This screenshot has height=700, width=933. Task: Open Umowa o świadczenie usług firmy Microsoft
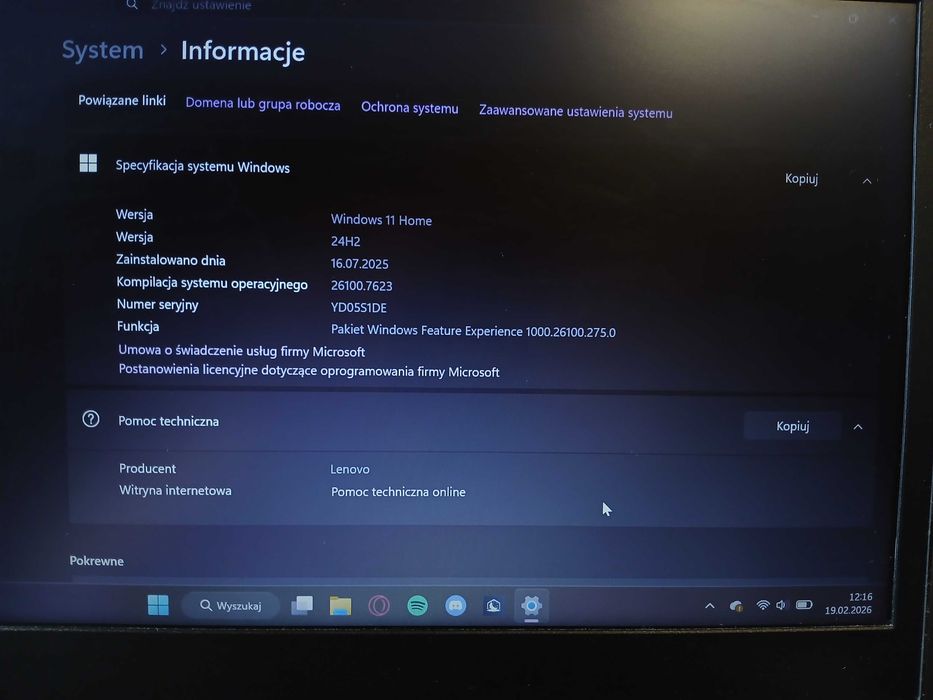coord(242,351)
